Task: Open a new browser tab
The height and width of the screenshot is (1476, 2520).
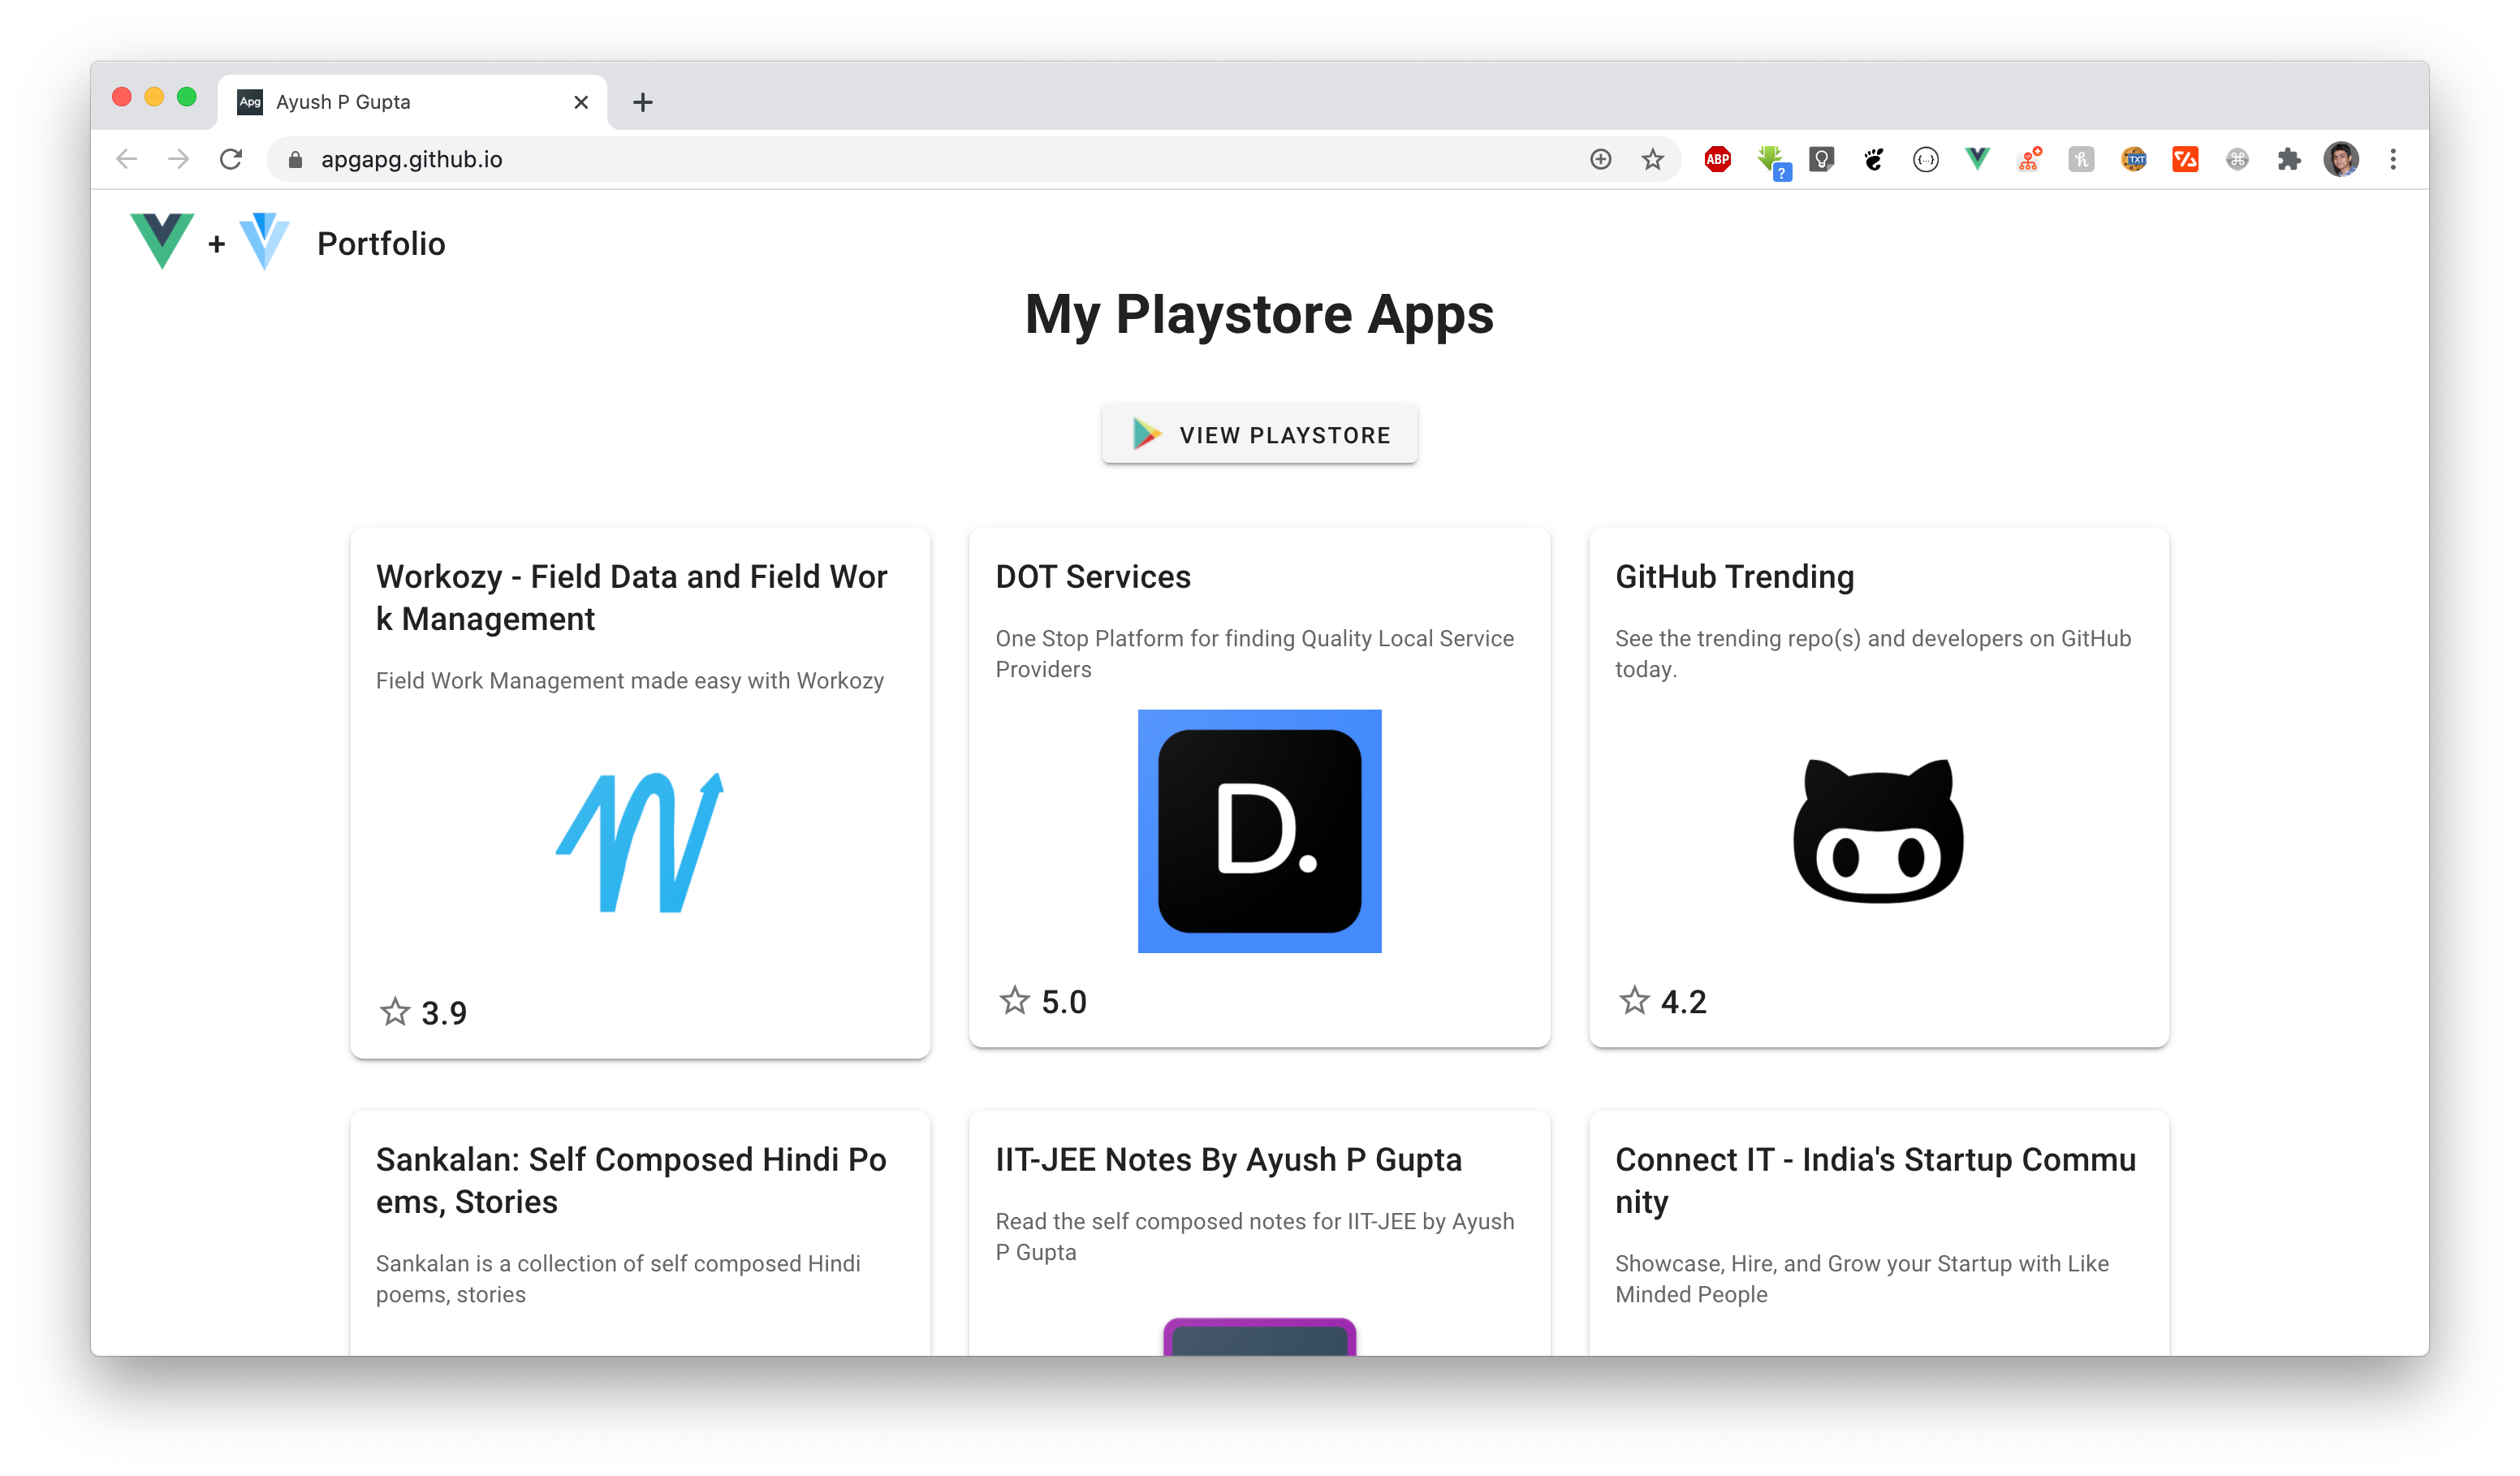Action: tap(642, 102)
